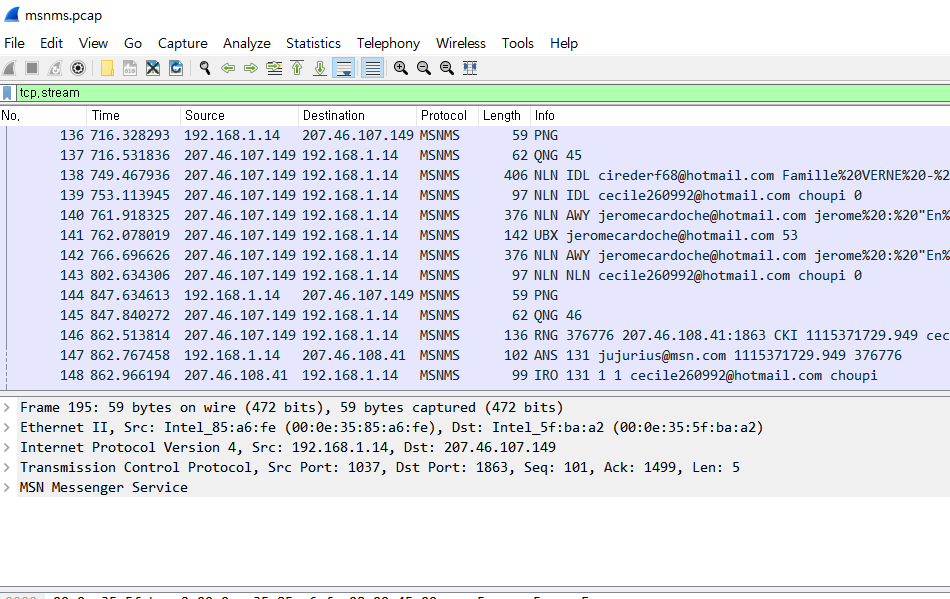Open the Help menu
Screen dimensions: 950x599
tap(563, 43)
